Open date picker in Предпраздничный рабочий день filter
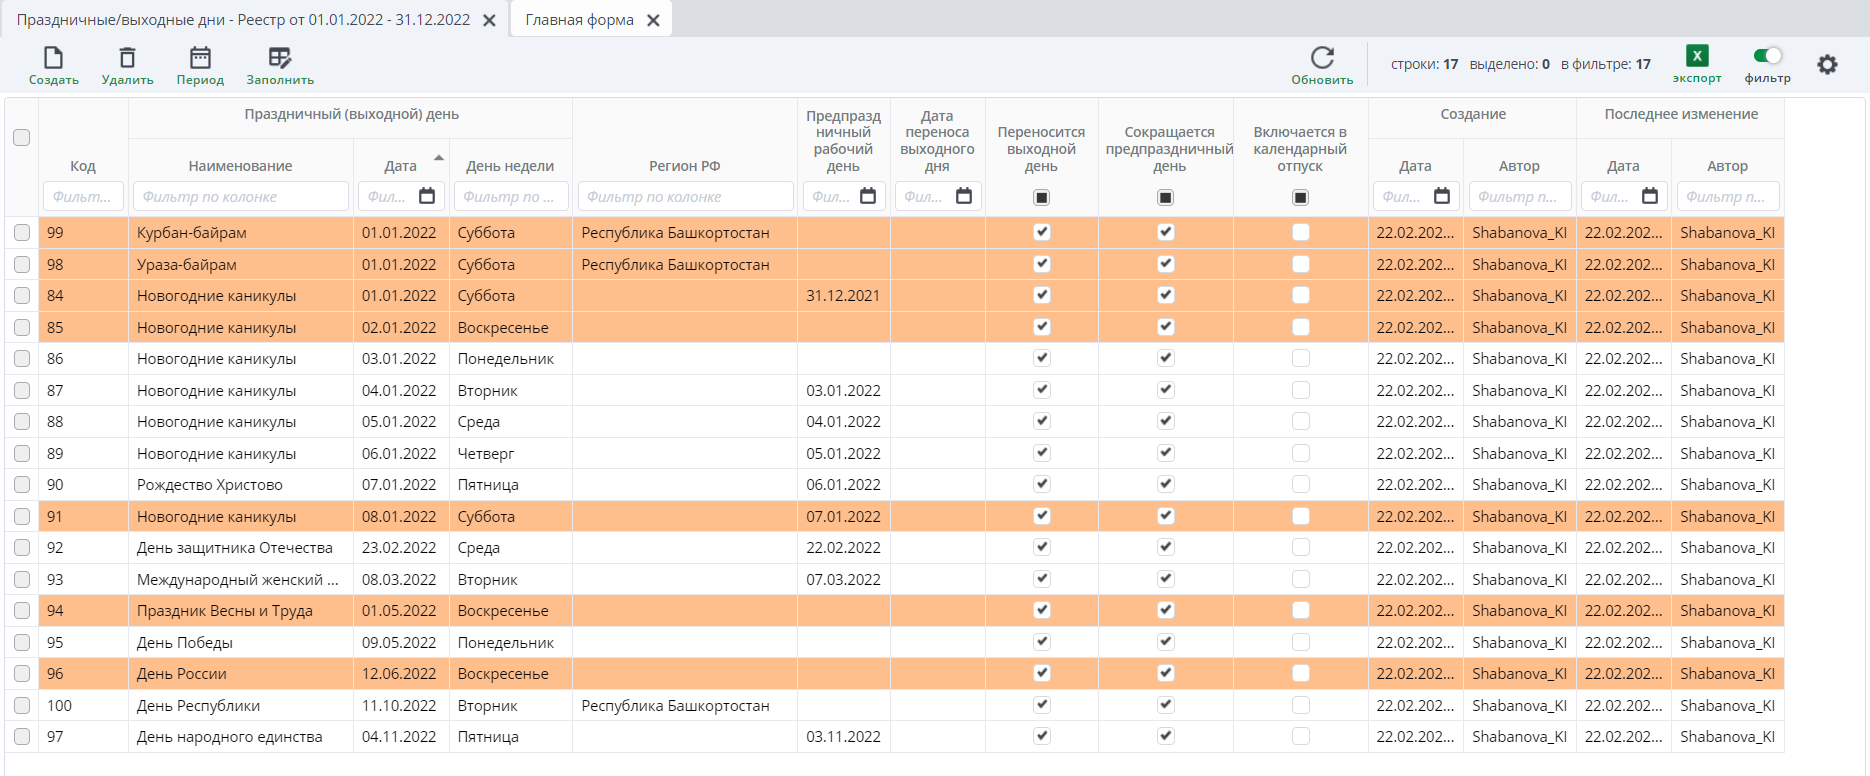The image size is (1870, 776). coord(868,197)
